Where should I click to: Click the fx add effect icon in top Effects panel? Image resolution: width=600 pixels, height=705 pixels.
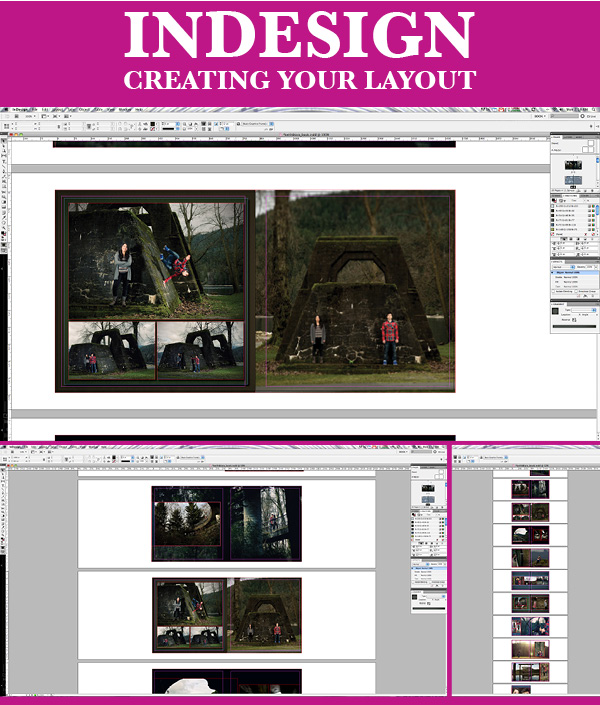[x=585, y=295]
